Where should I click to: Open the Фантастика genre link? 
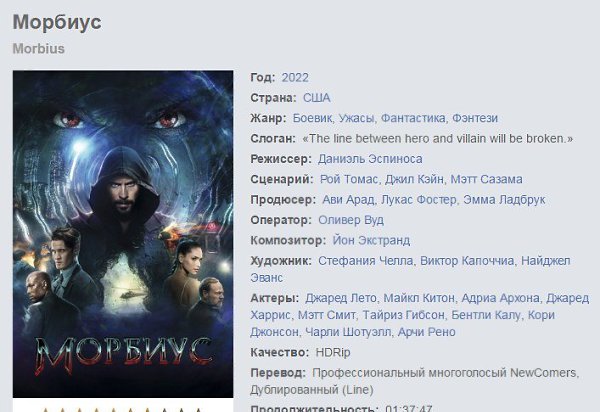click(x=413, y=118)
